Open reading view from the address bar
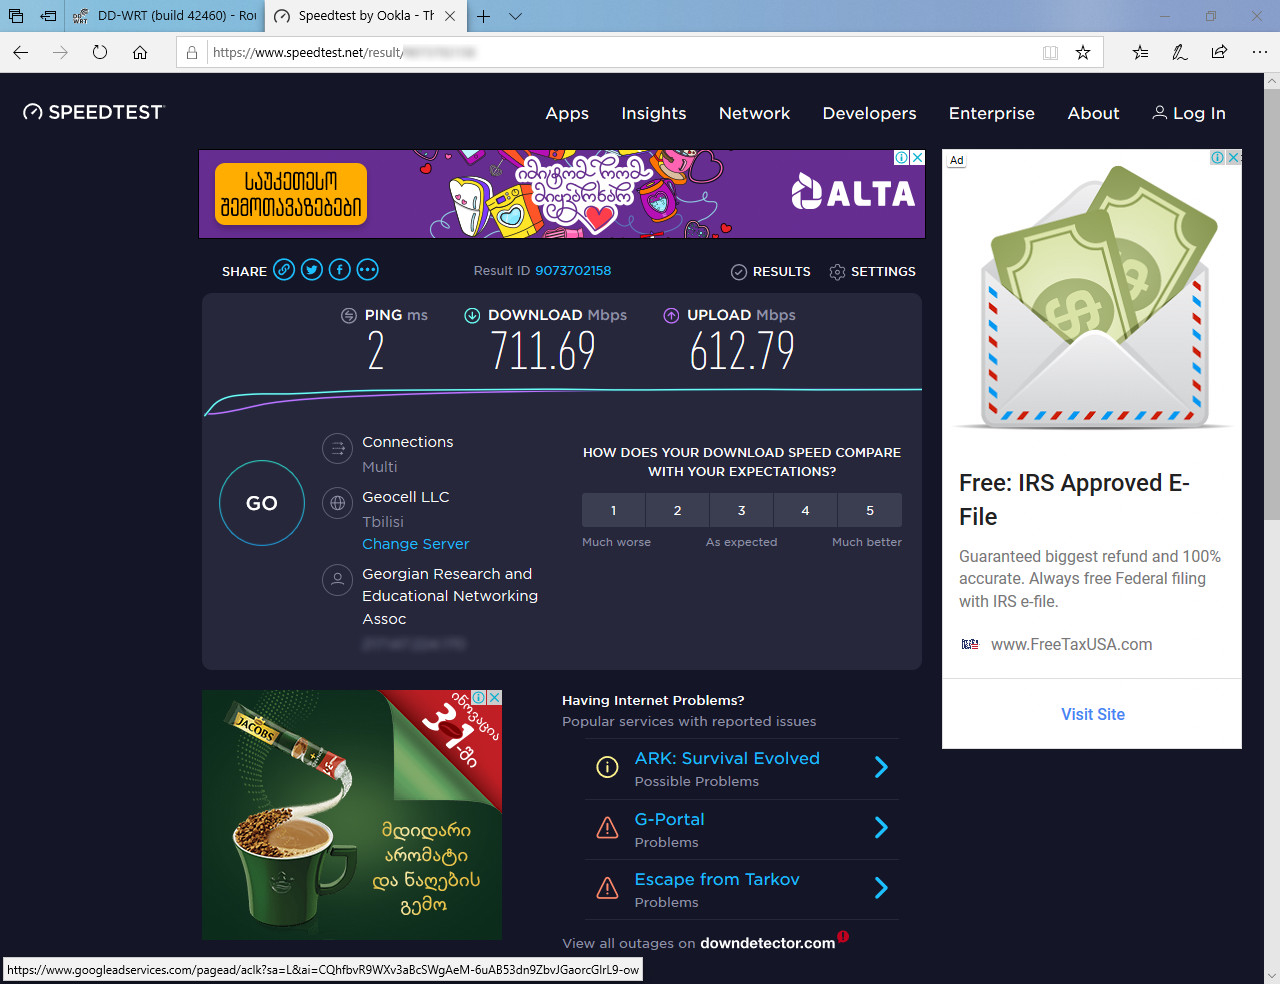This screenshot has height=984, width=1280. (x=1050, y=52)
